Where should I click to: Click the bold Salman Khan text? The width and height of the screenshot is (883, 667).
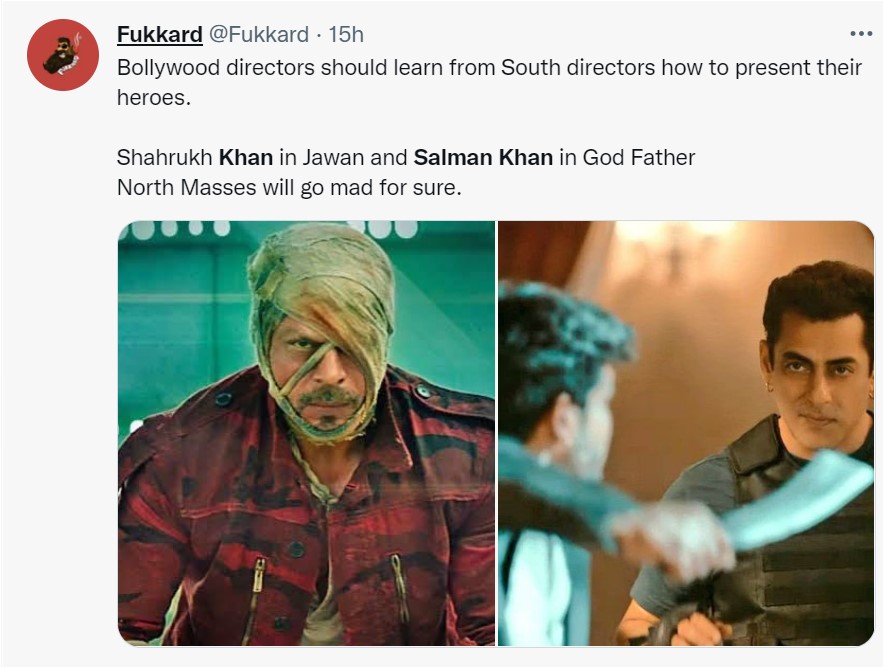point(483,157)
